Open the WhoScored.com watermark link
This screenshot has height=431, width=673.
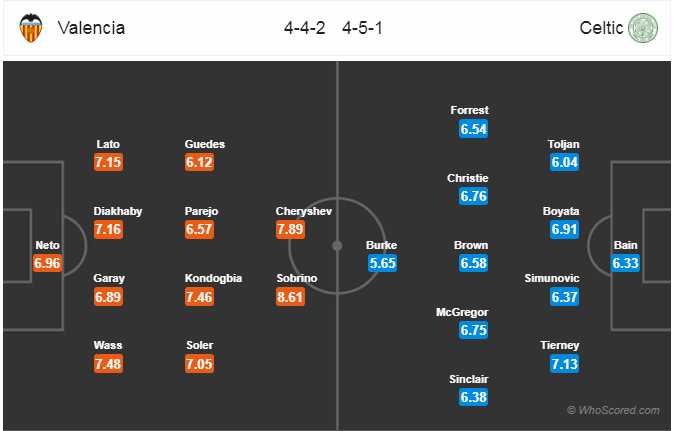(613, 410)
